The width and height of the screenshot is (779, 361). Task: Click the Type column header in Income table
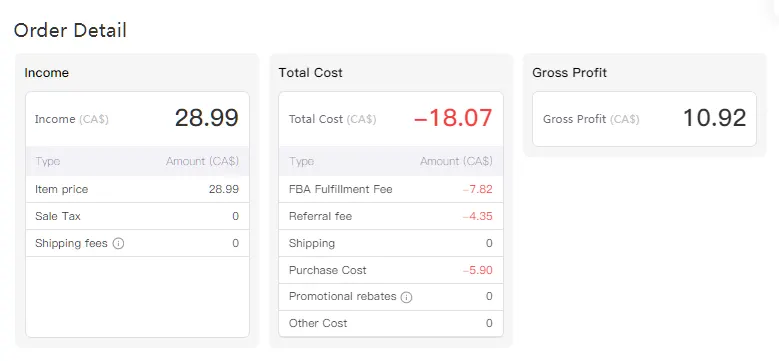click(48, 161)
